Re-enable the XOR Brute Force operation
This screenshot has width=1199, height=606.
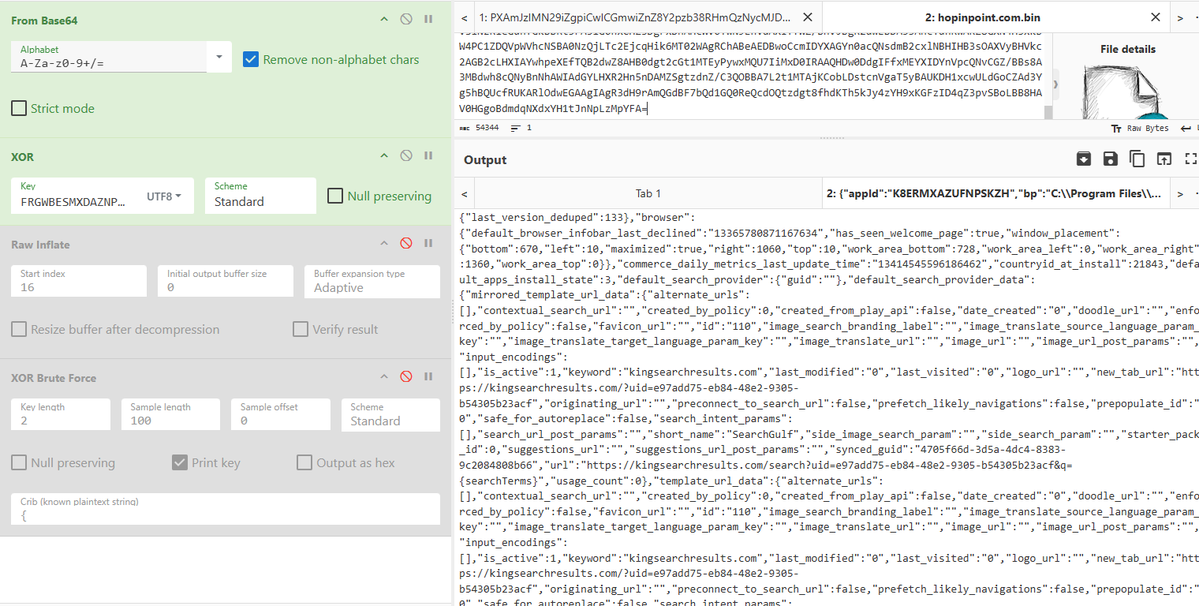click(407, 377)
